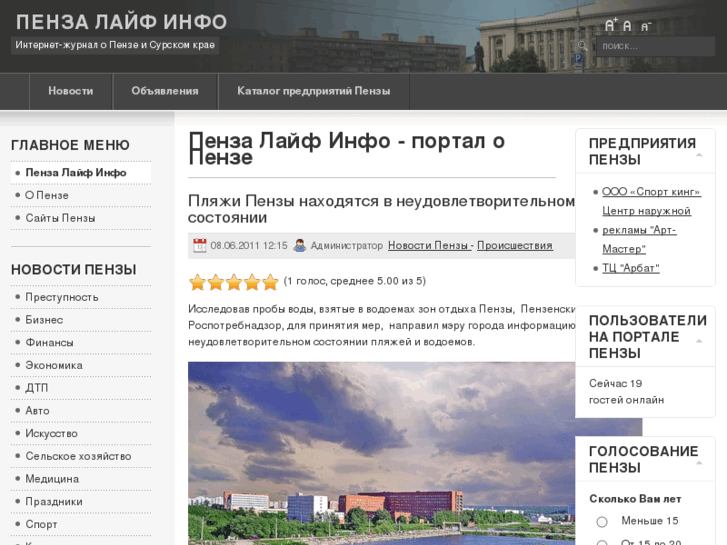Open the Новости tab in navigation bar
The image size is (727, 545).
pyautogui.click(x=70, y=91)
